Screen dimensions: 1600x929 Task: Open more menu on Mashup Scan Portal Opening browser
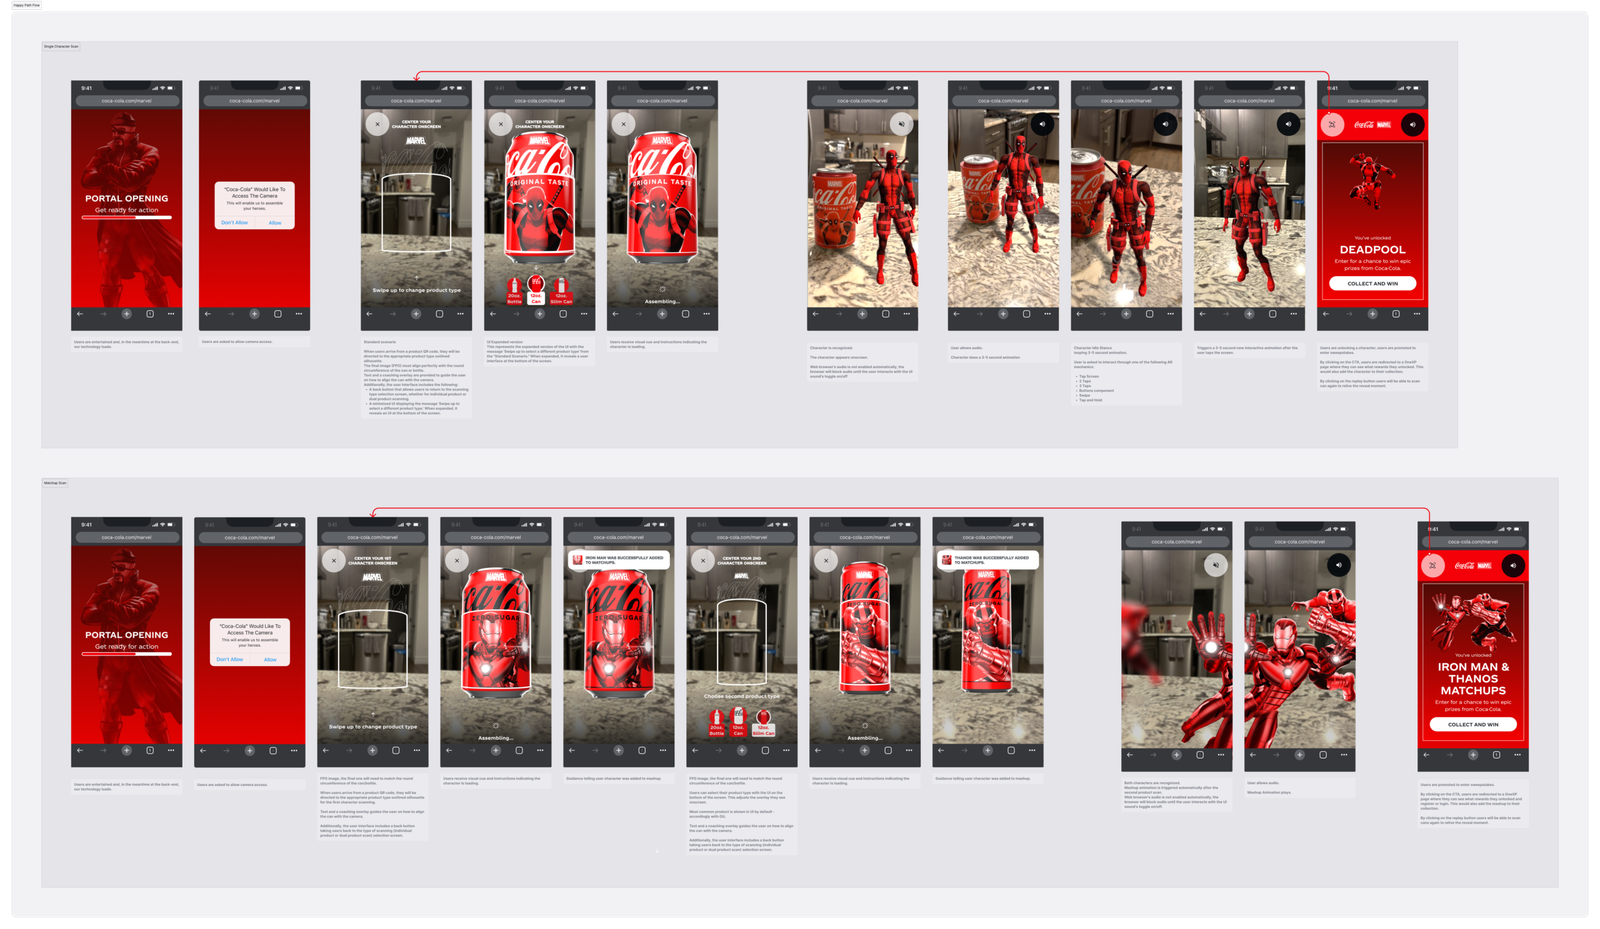(x=172, y=750)
